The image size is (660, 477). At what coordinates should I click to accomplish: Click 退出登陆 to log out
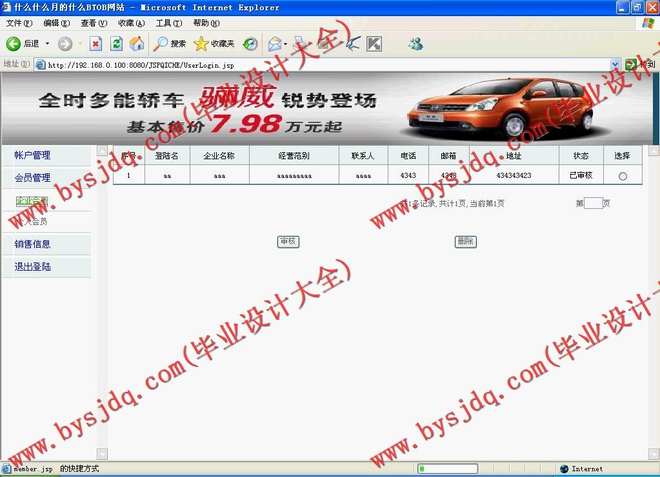32,267
